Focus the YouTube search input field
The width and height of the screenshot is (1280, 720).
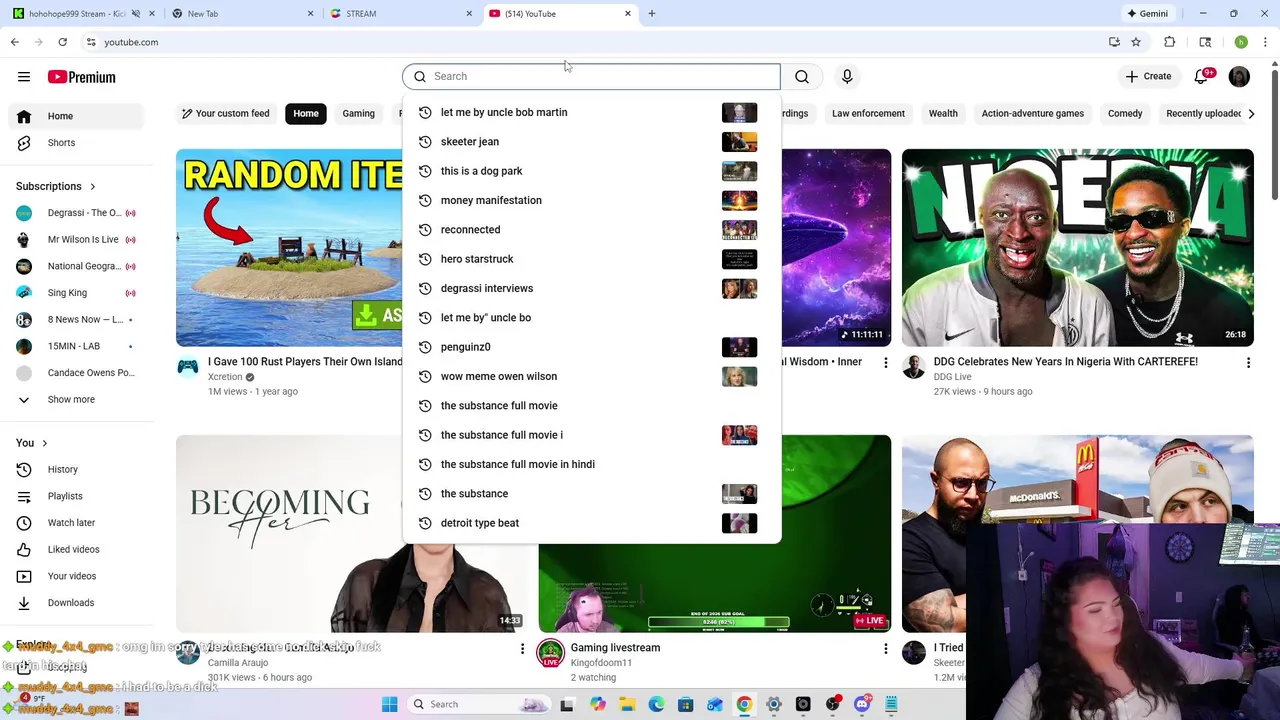point(591,76)
